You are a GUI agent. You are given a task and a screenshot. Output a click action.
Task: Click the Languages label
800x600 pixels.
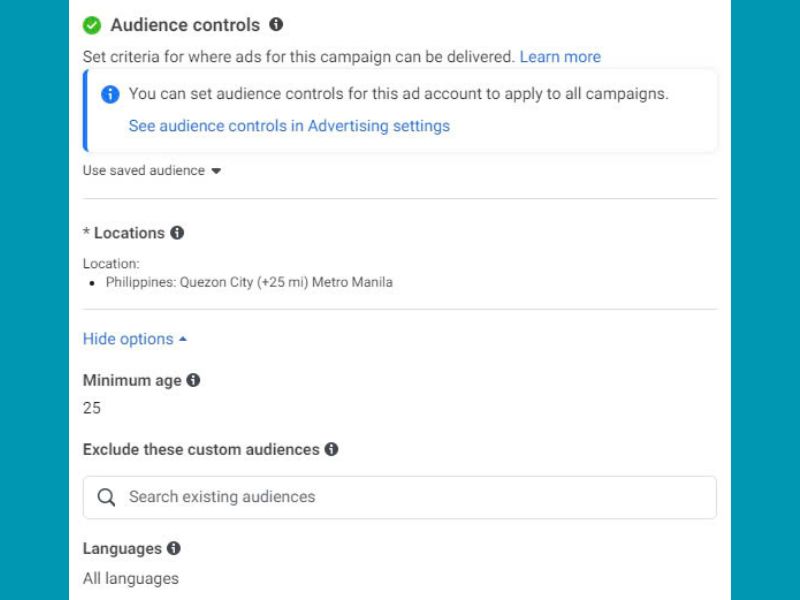tap(122, 548)
